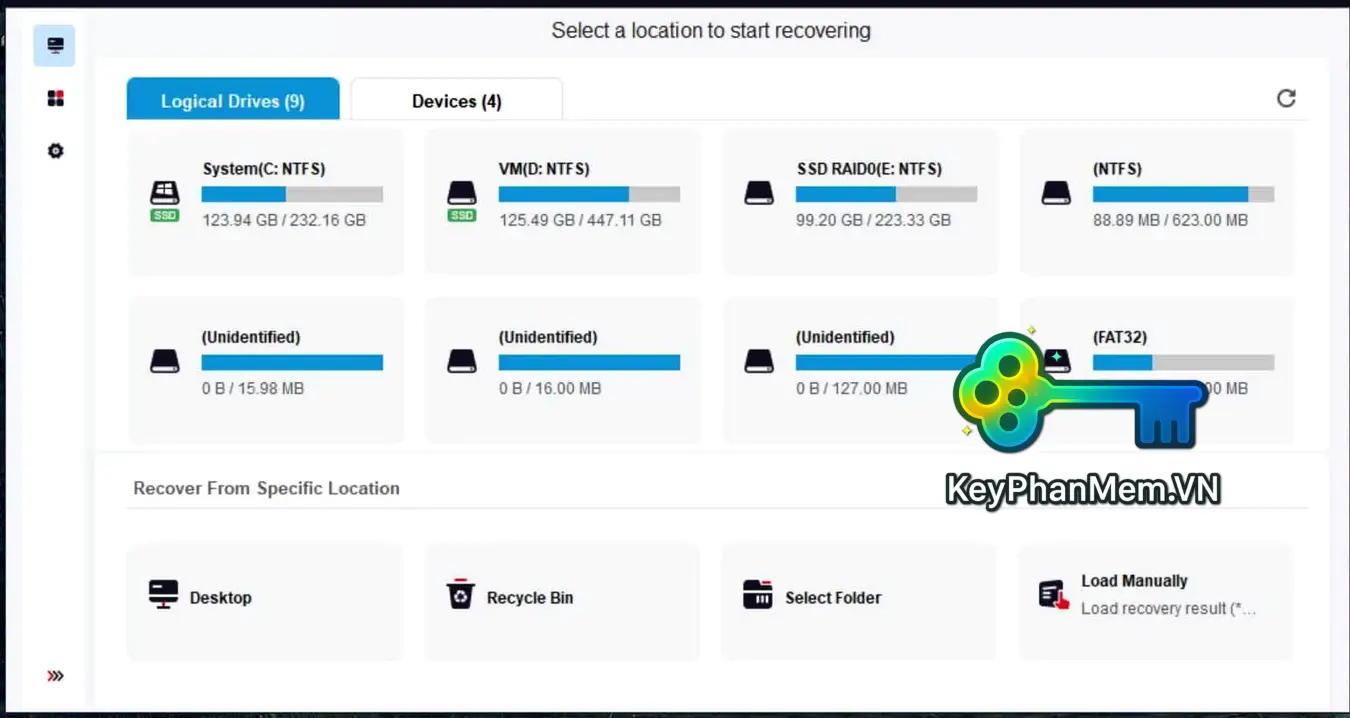This screenshot has width=1350, height=718.
Task: Select the grid modules icon in the sidebar
Action: pyautogui.click(x=54, y=97)
